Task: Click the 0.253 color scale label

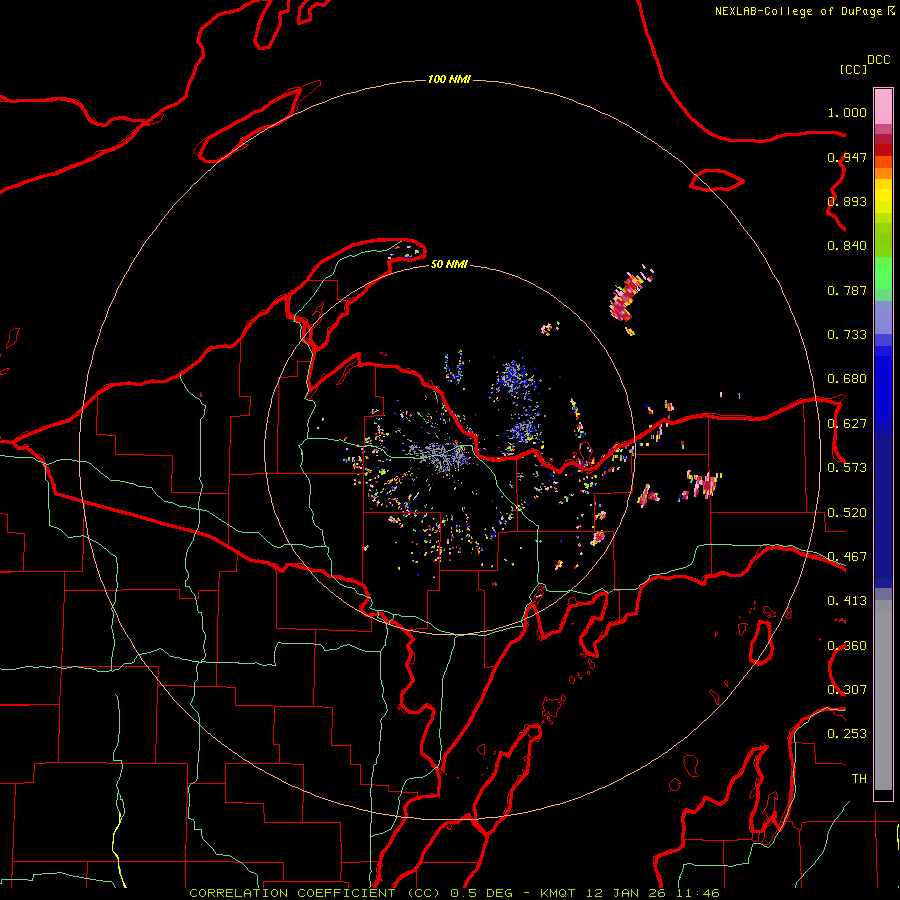Action: [847, 734]
